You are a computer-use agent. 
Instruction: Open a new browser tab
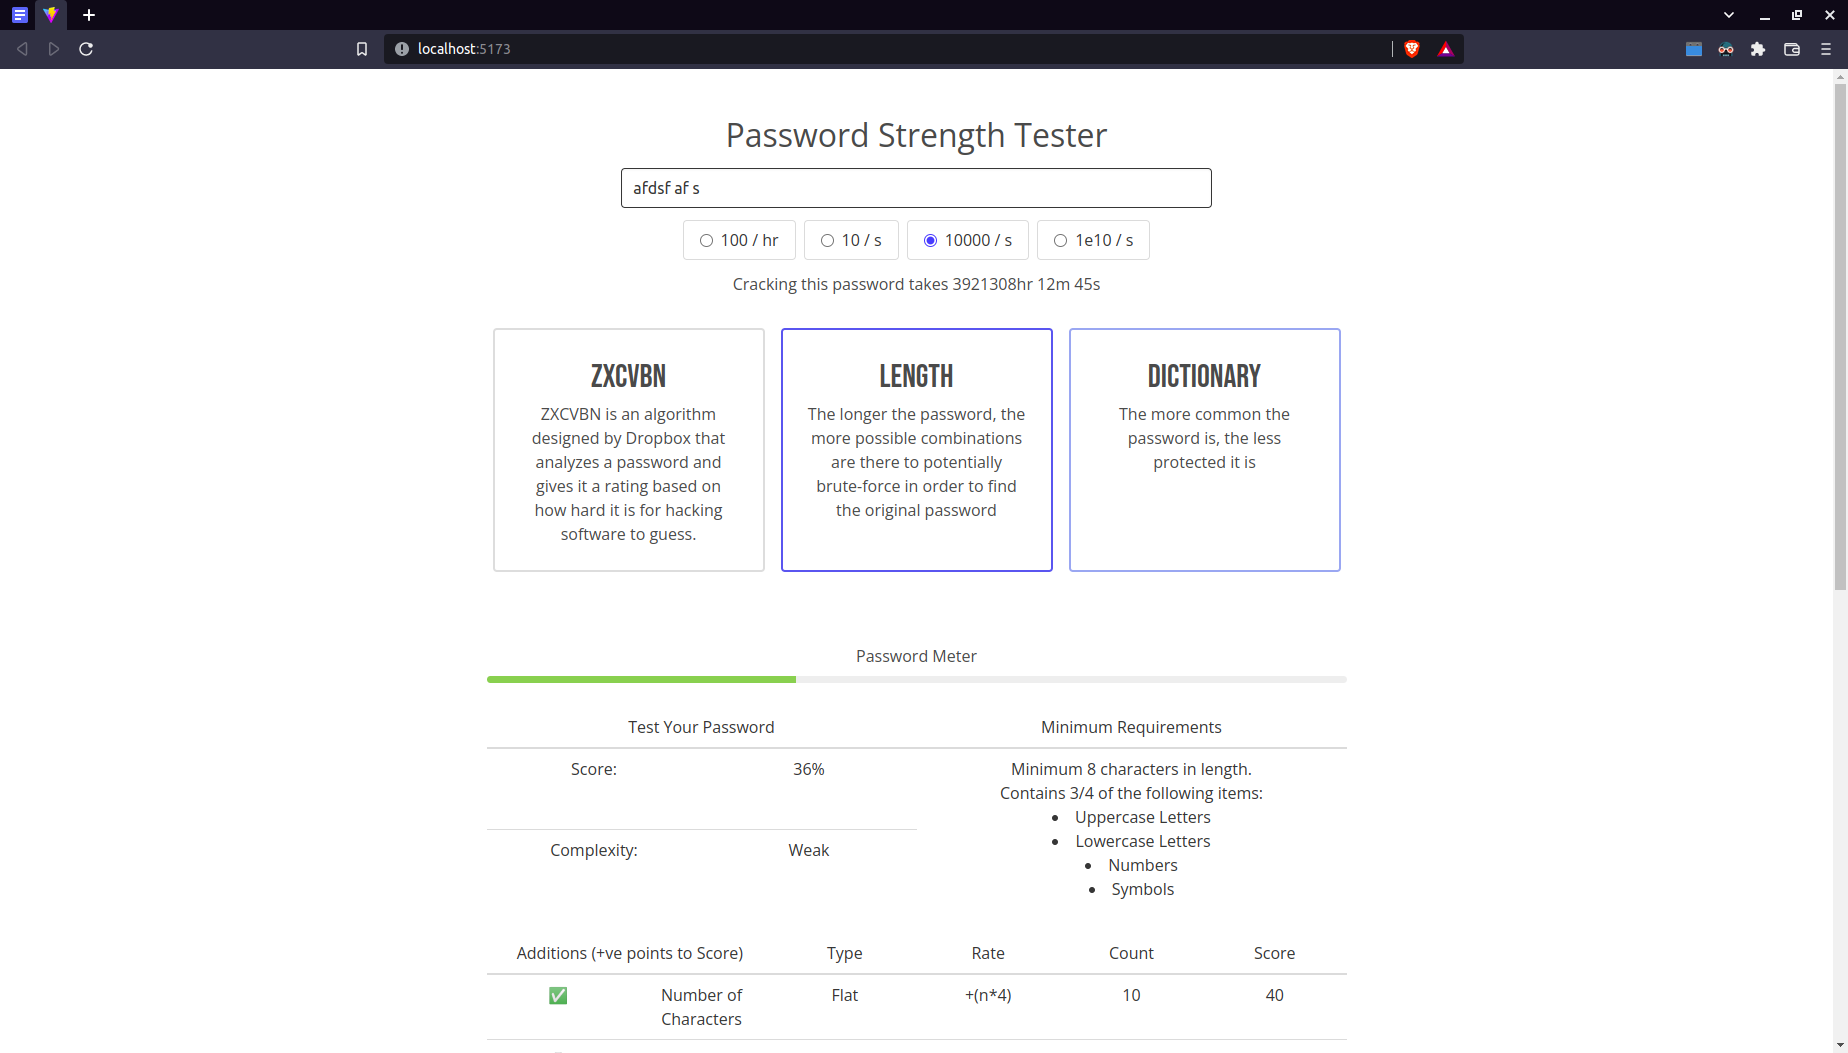click(x=89, y=15)
